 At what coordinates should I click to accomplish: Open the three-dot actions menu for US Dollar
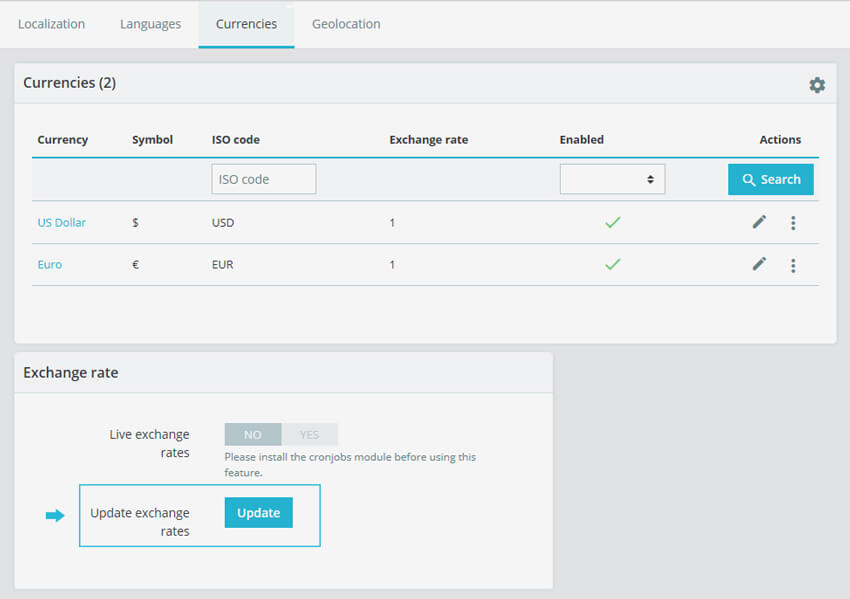pos(793,222)
